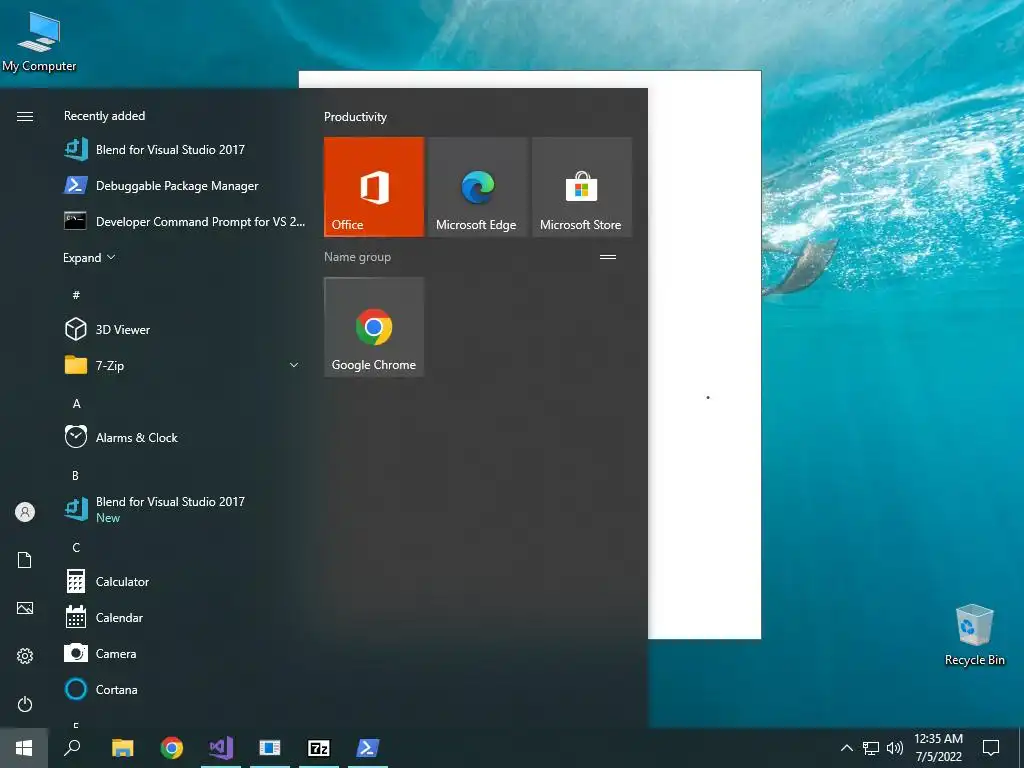This screenshot has width=1024, height=768.
Task: Jump to letter C section header
Action: click(x=76, y=547)
